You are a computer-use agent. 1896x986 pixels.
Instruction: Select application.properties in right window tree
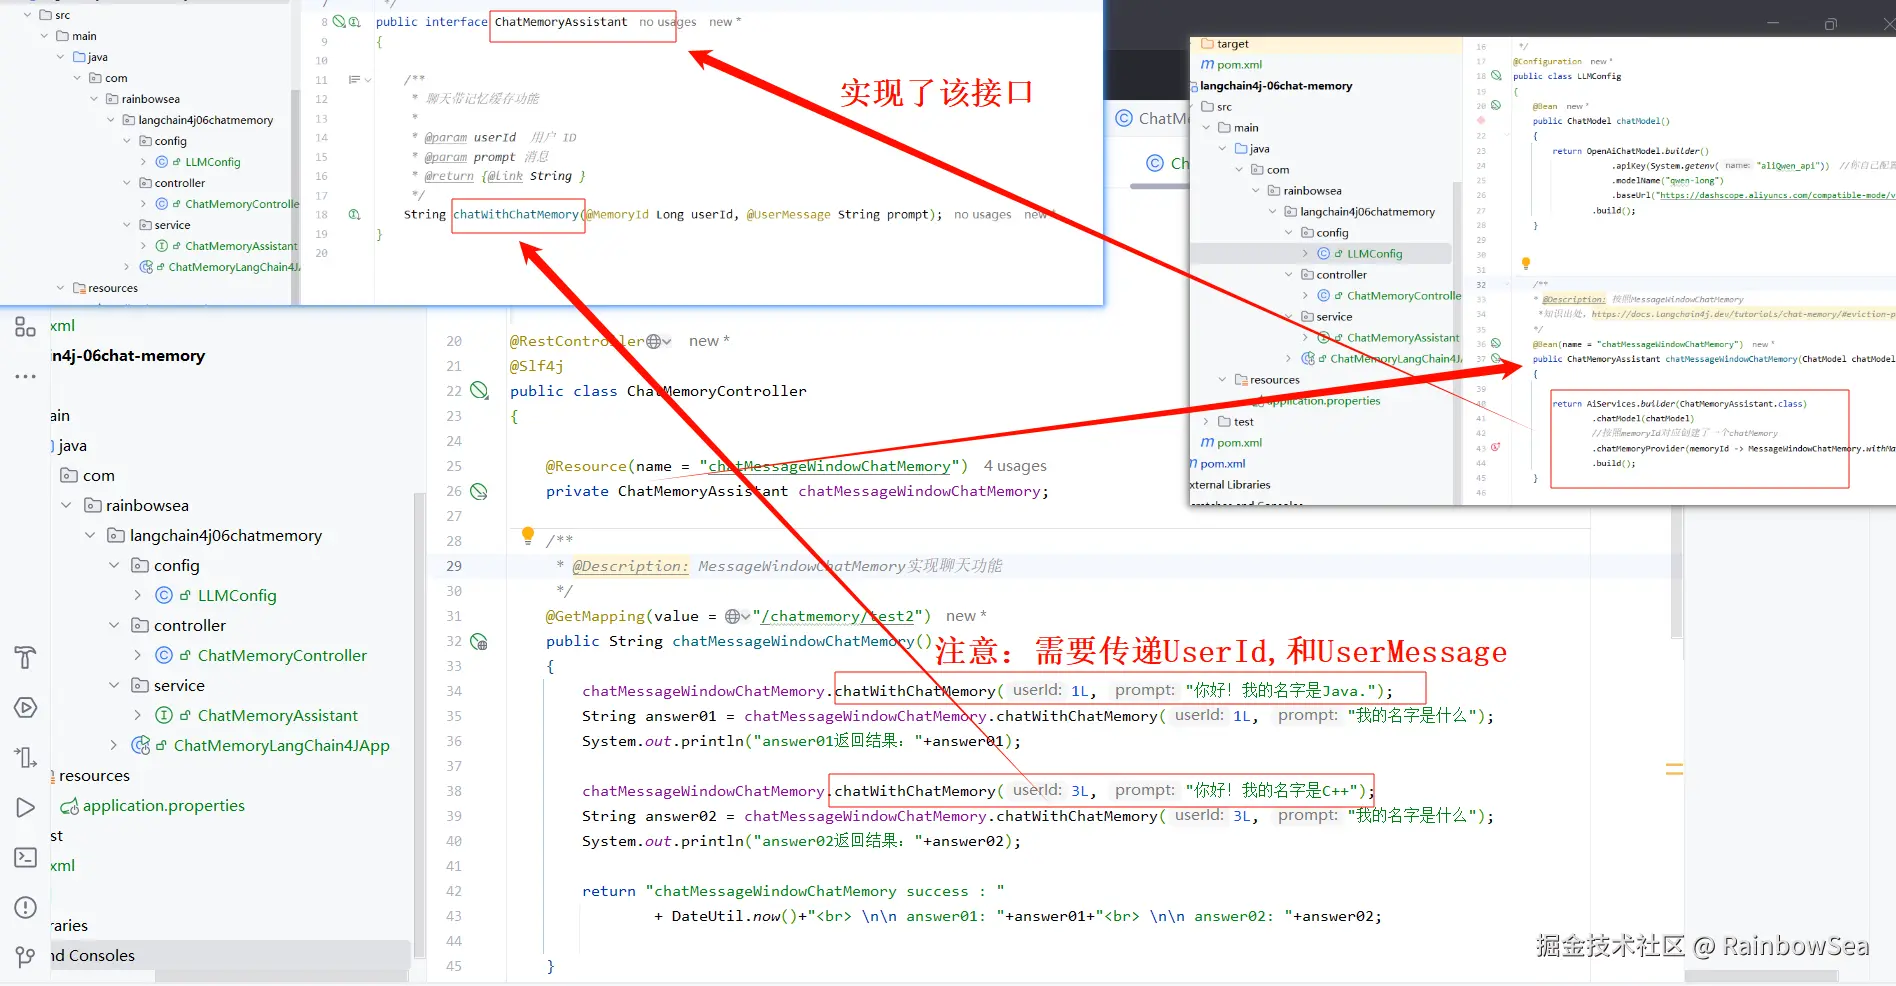(x=1324, y=401)
